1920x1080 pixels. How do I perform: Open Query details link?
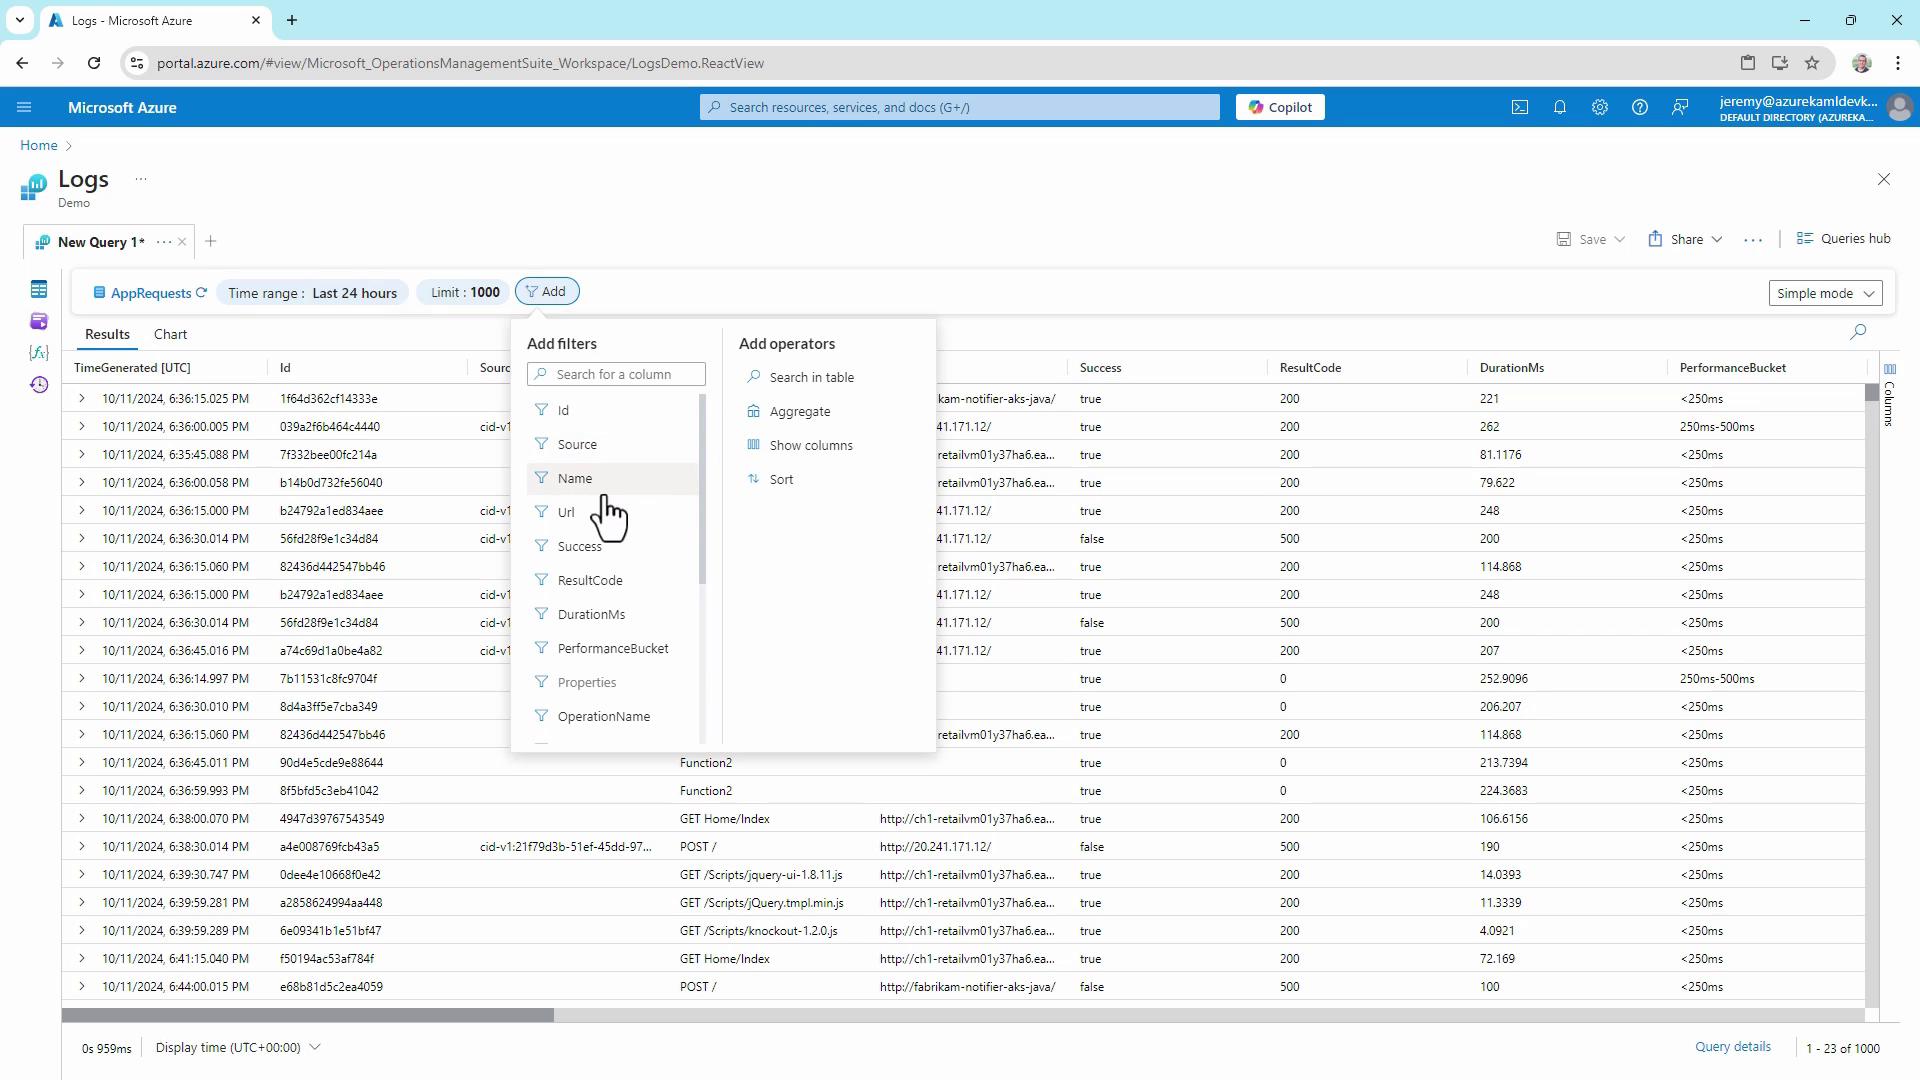1733,1047
